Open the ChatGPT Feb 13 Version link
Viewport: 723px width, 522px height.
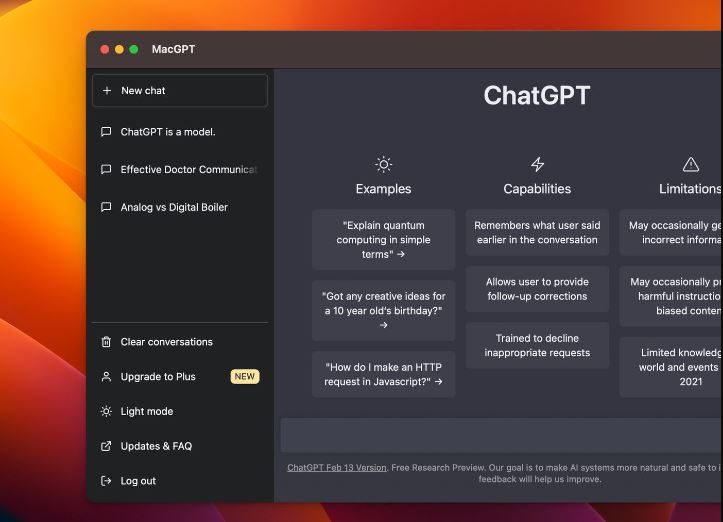[337, 468]
